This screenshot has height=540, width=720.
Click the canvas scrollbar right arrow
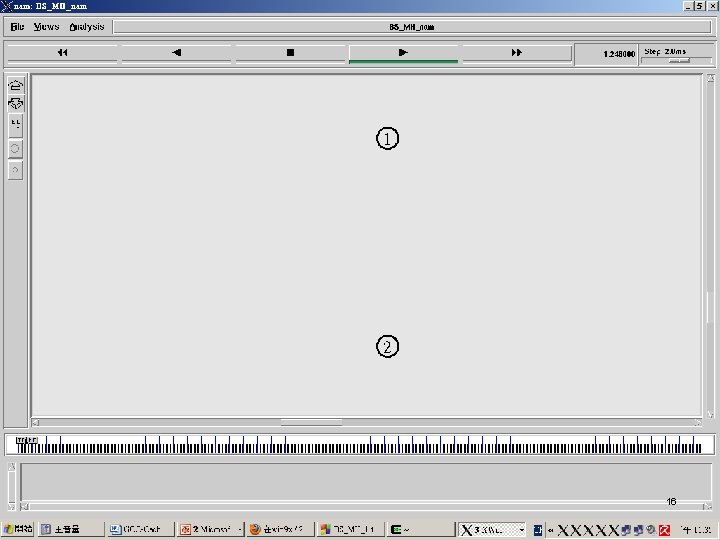point(697,422)
